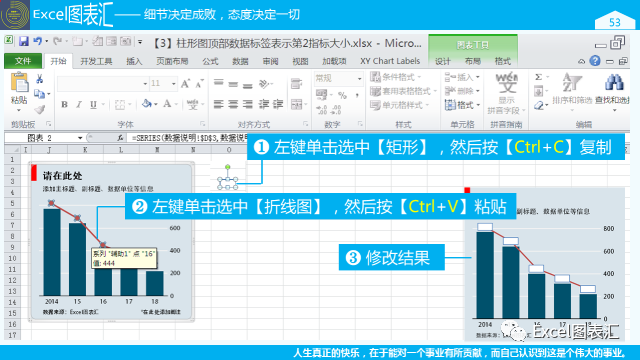Click the 条件格式 button
The image size is (640, 360).
coord(396,77)
